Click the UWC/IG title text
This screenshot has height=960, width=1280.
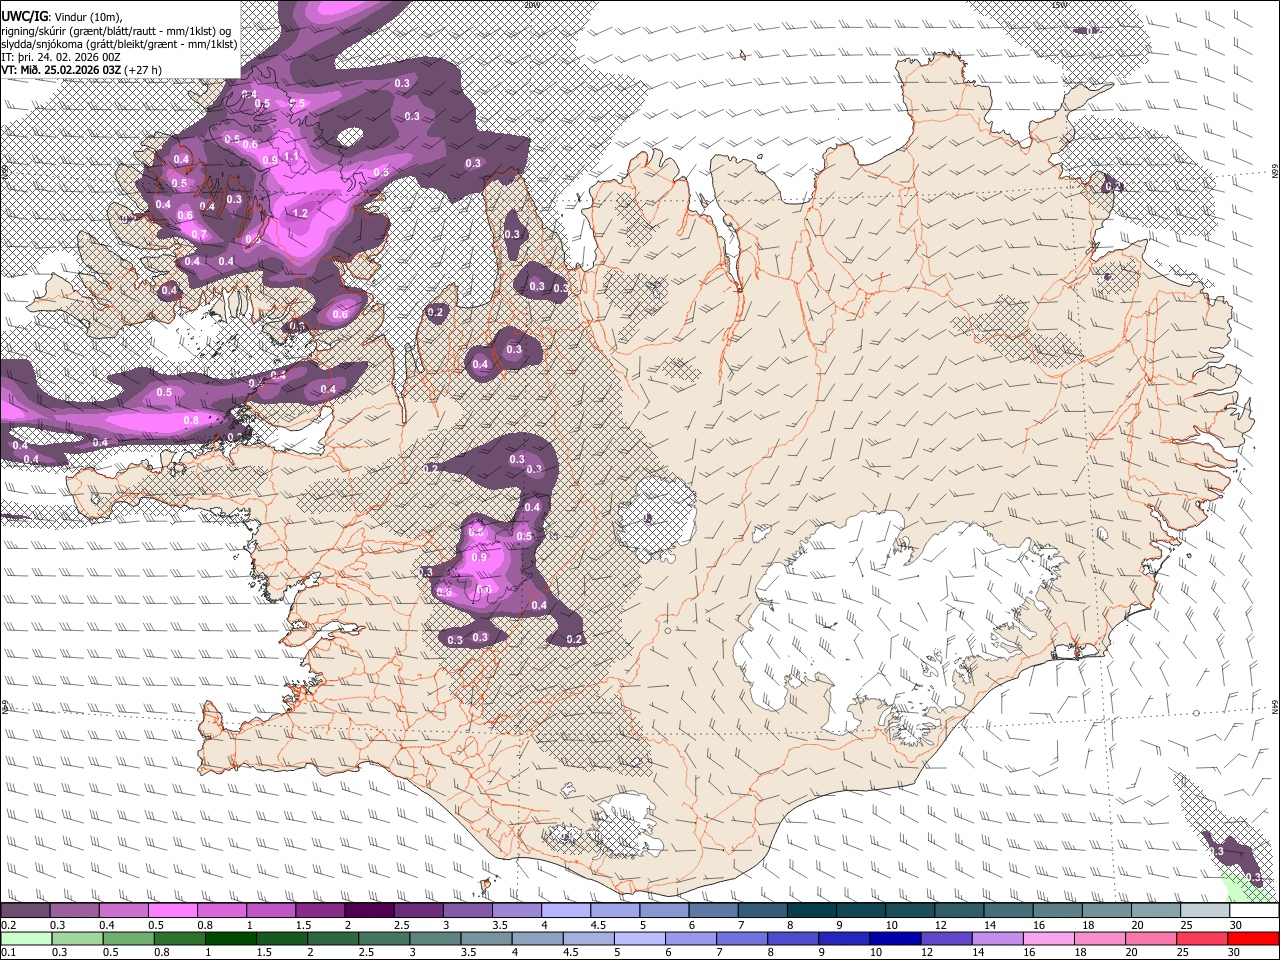pos(23,16)
